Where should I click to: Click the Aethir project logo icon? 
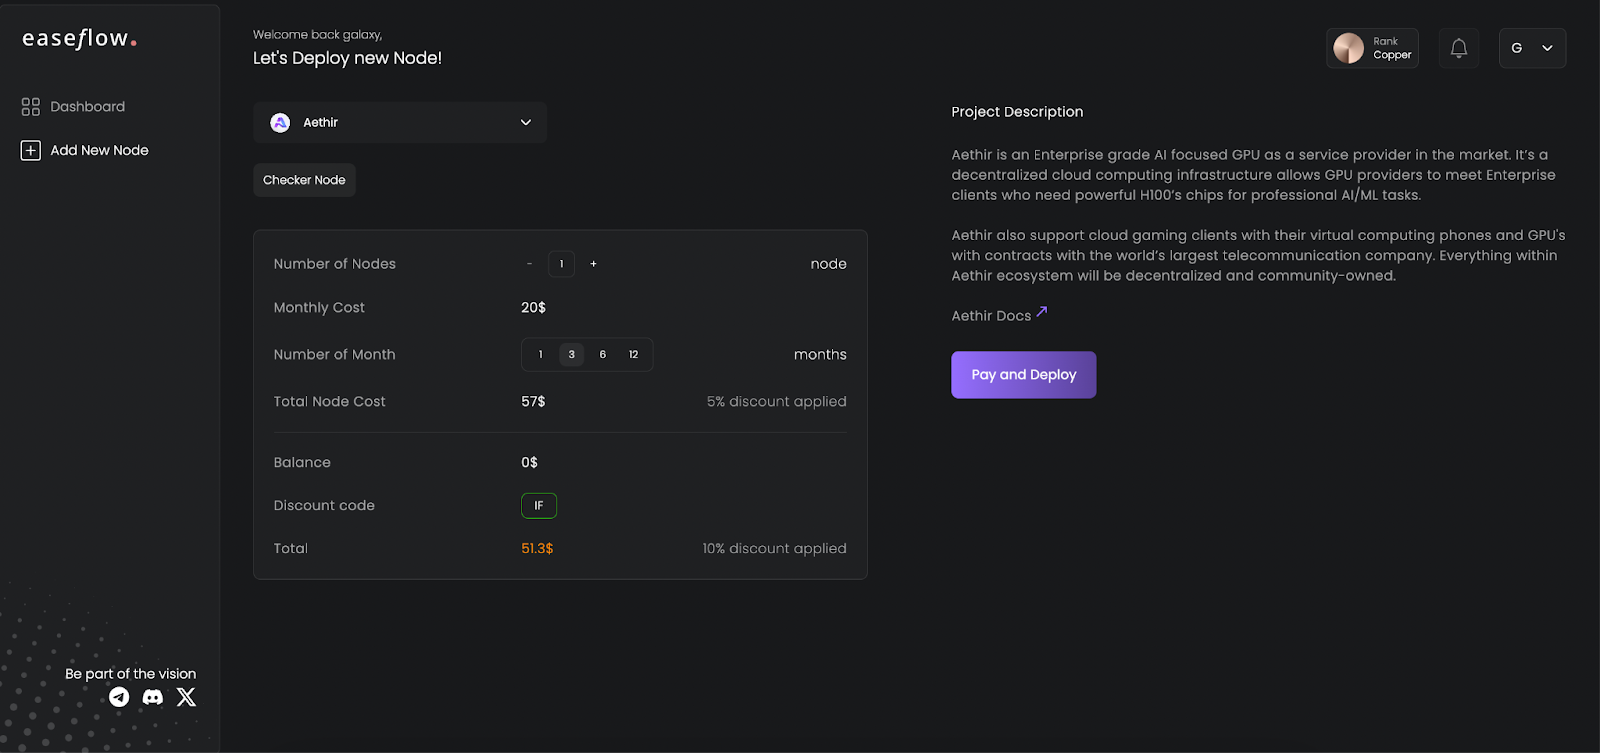pyautogui.click(x=281, y=122)
